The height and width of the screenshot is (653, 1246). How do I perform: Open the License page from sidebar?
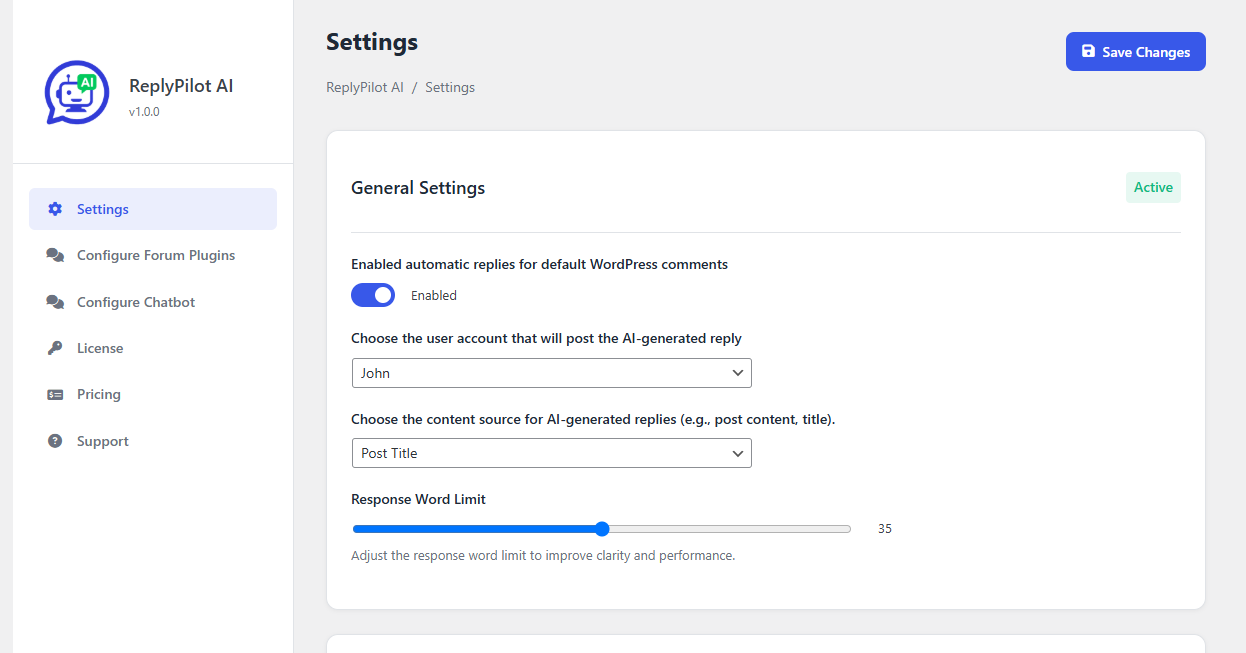coord(100,348)
